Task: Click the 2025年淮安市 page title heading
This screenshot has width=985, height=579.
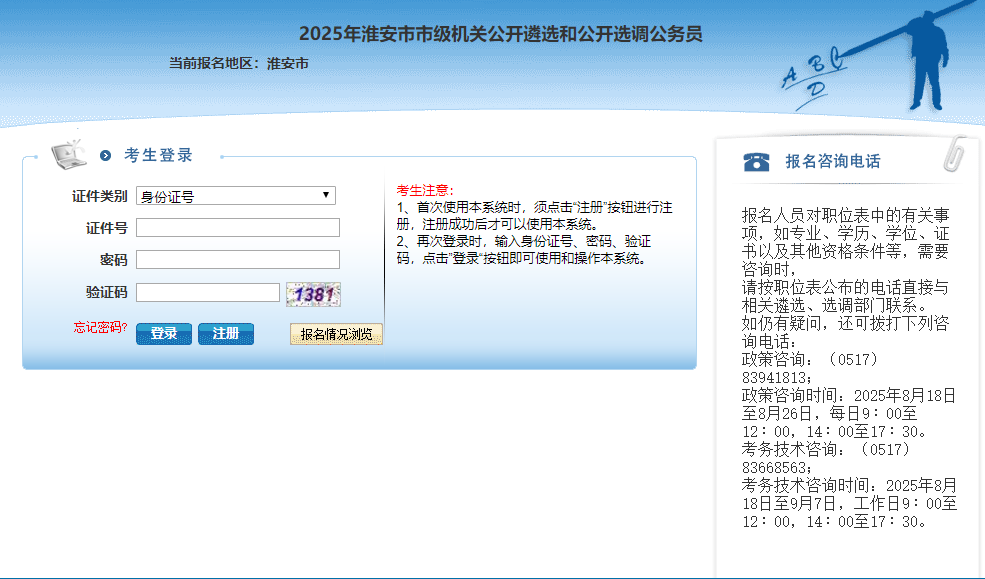Action: click(500, 34)
